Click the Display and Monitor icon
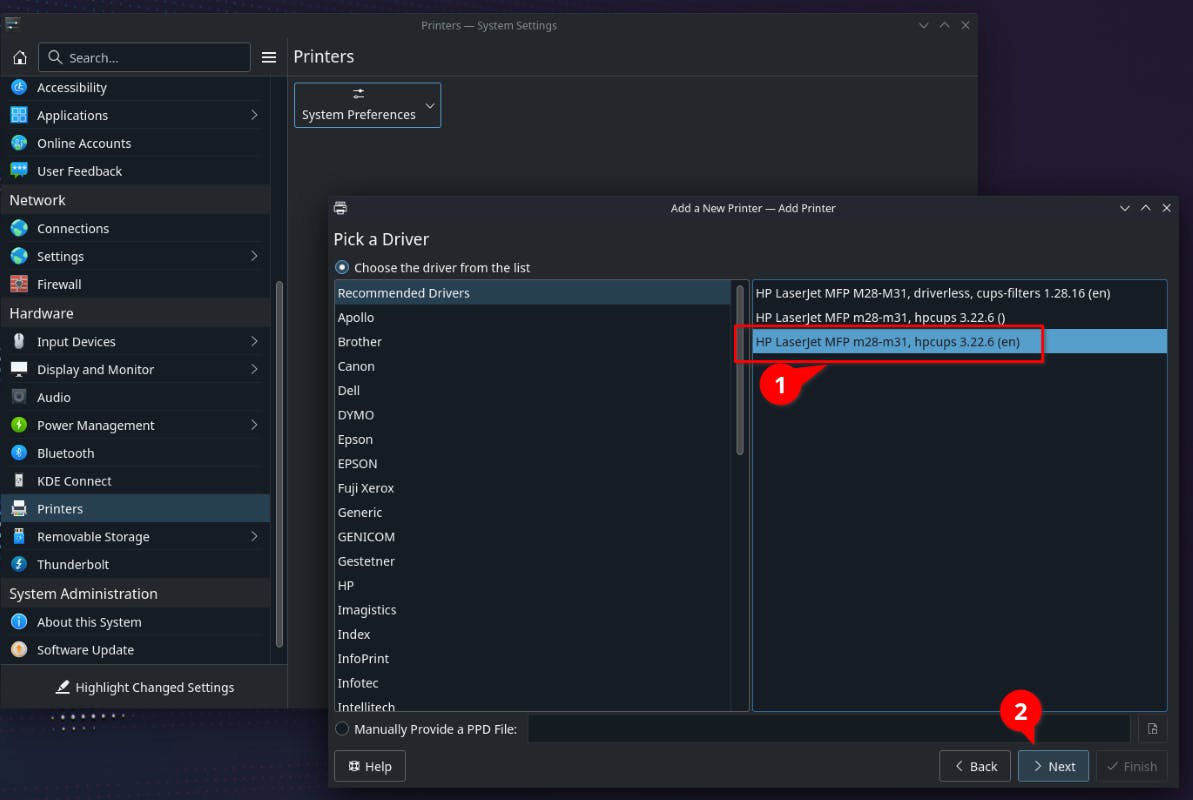 19,369
